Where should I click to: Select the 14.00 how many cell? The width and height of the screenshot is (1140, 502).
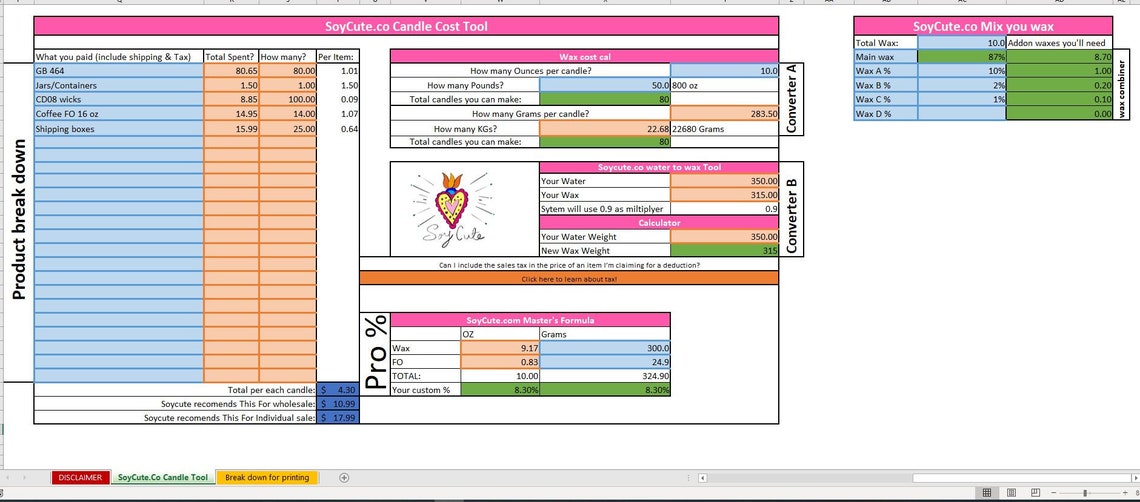pos(288,113)
